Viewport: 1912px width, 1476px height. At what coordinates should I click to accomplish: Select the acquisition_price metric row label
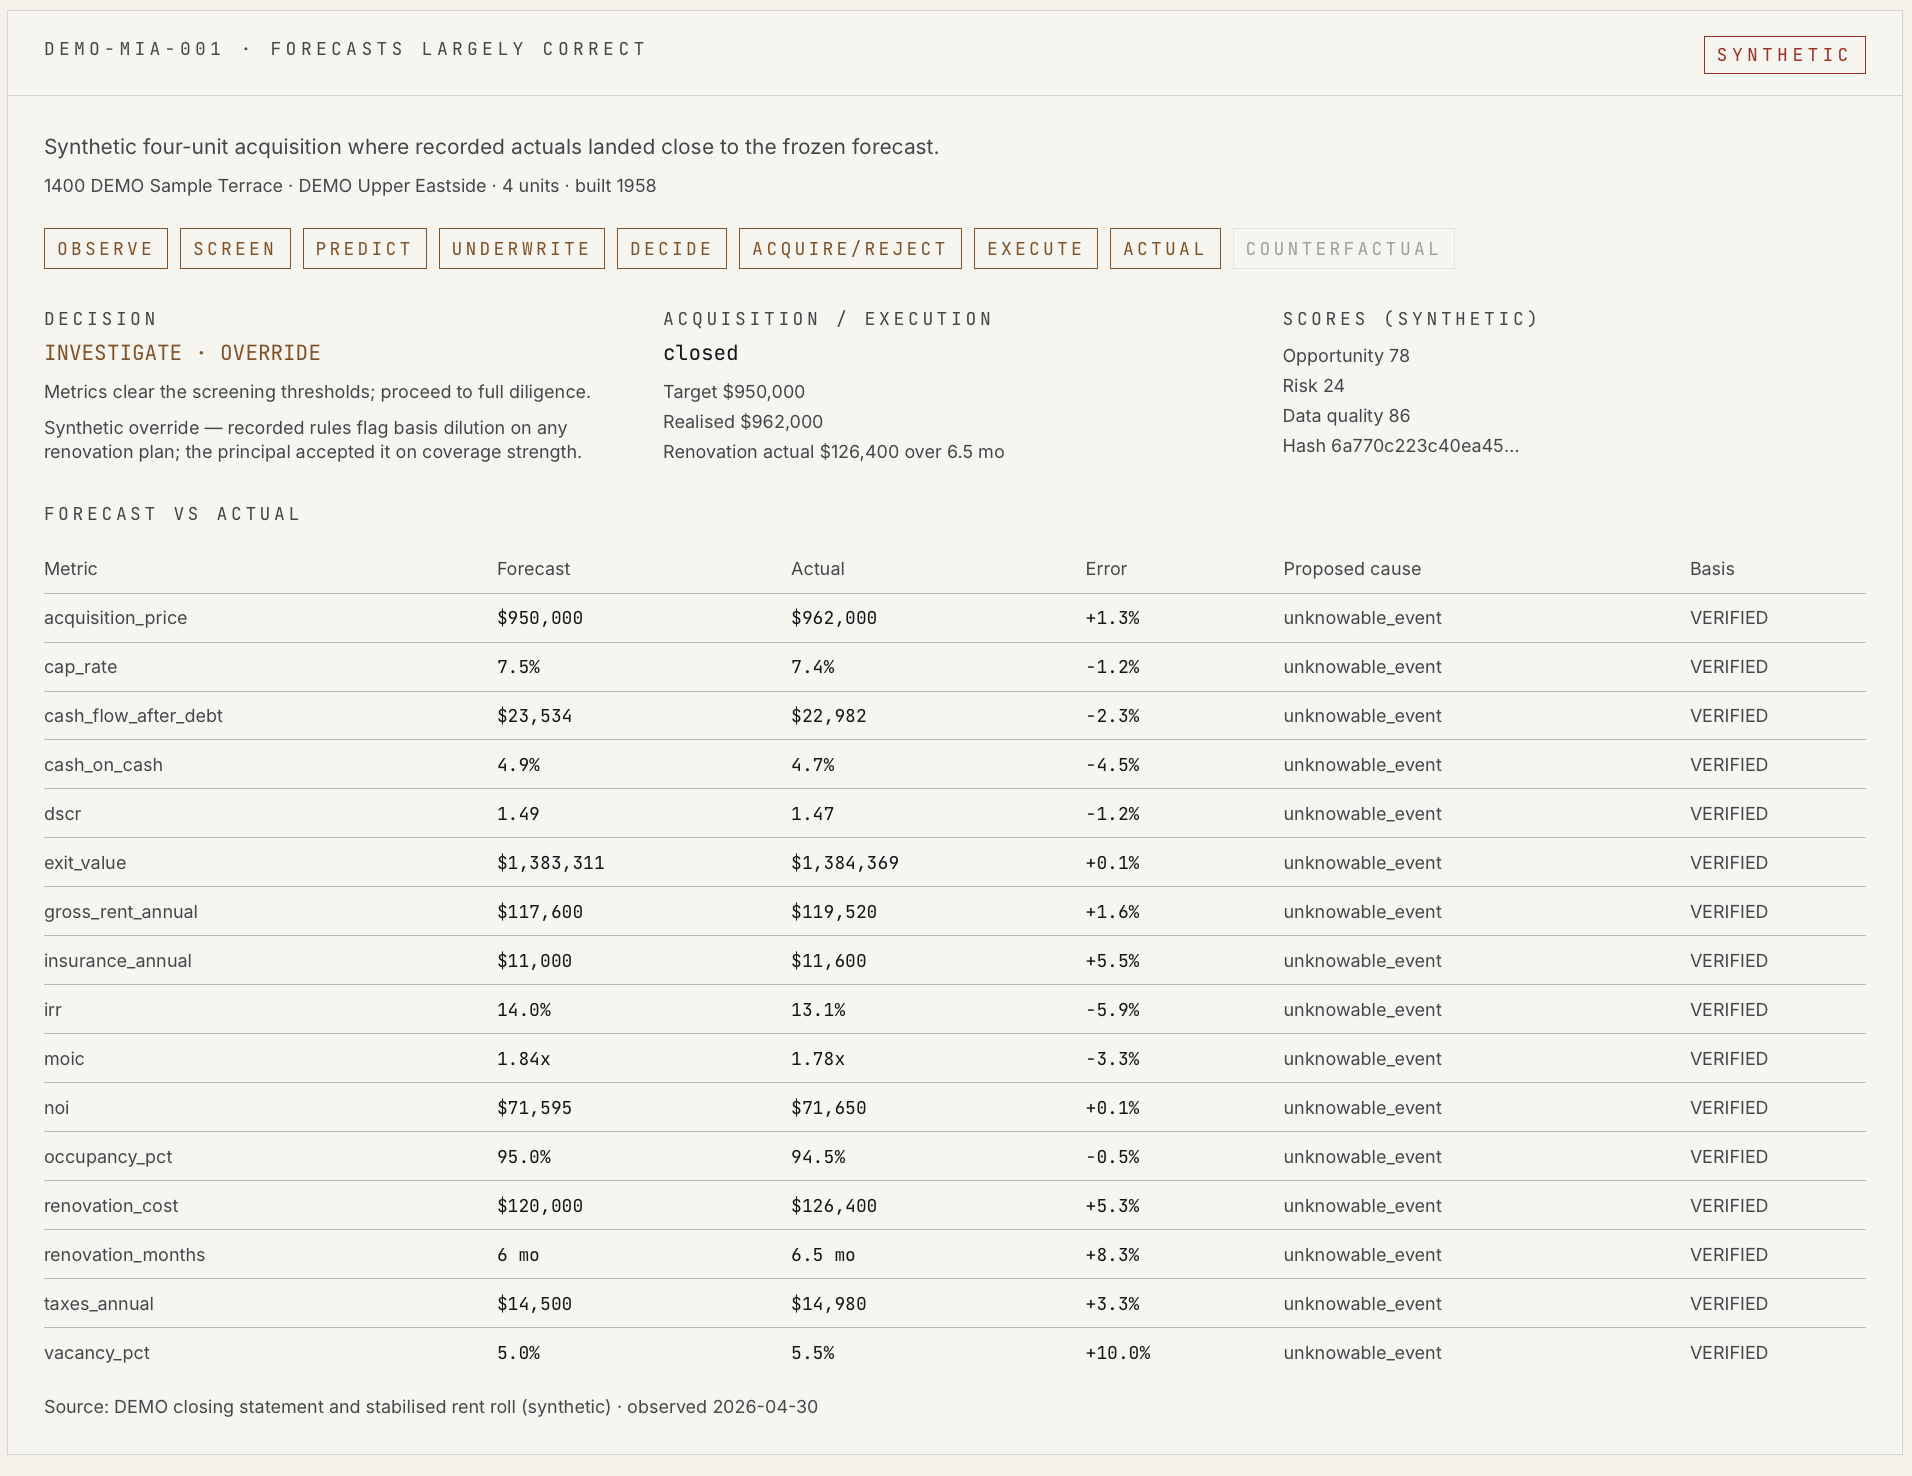[x=115, y=618]
